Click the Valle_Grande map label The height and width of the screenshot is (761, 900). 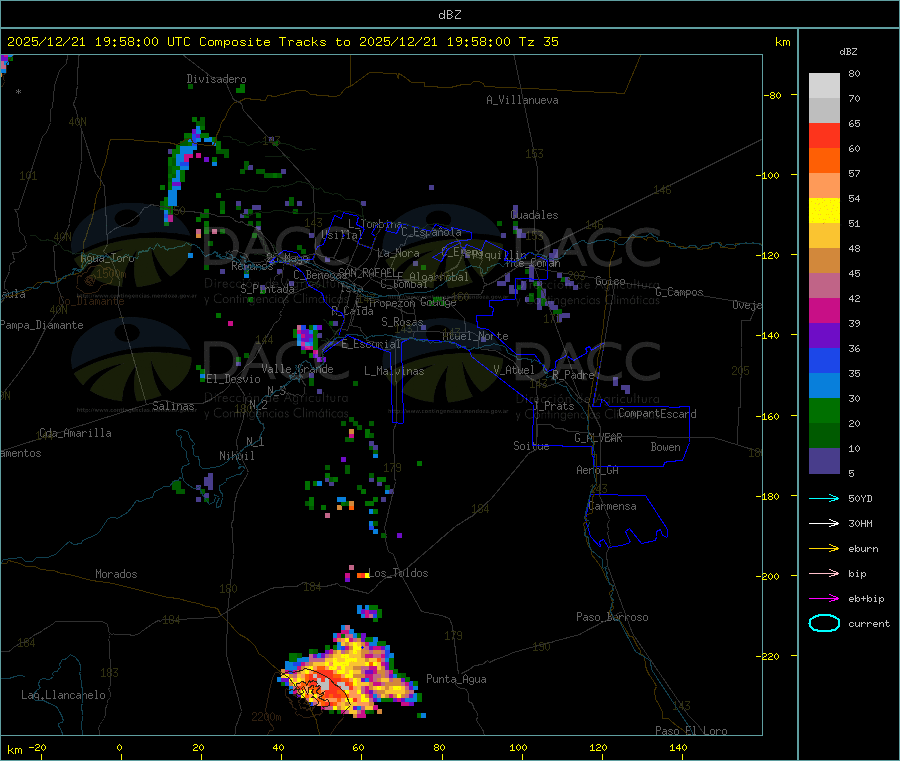coord(297,369)
